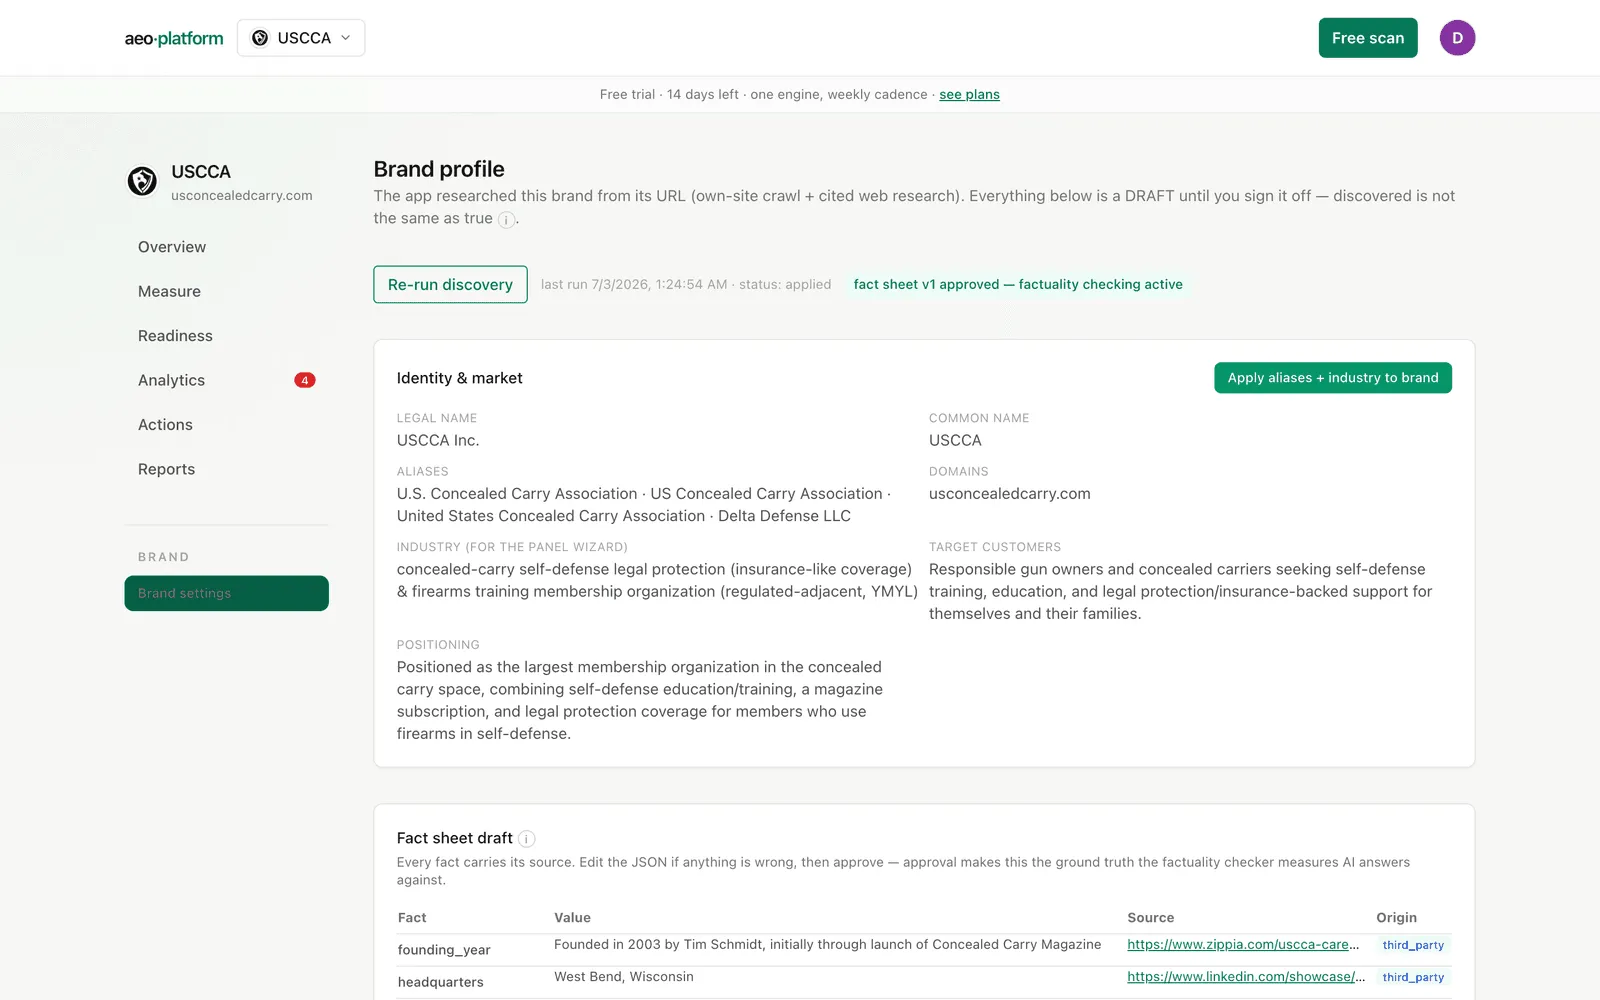Open the Actions section
1600x1000 pixels.
pyautogui.click(x=165, y=425)
